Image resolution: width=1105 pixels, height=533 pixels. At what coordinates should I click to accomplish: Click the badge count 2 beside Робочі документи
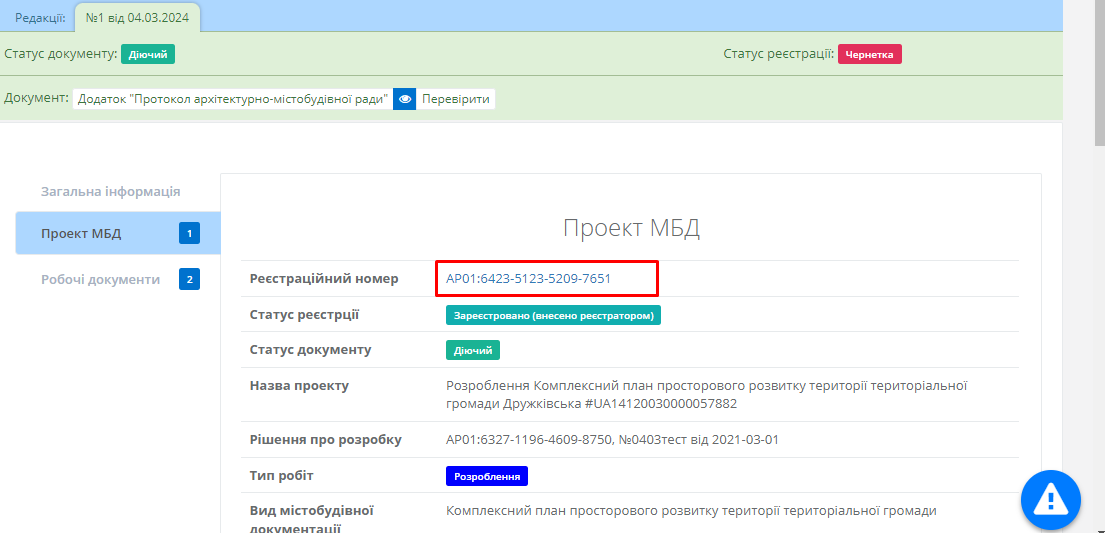click(189, 279)
